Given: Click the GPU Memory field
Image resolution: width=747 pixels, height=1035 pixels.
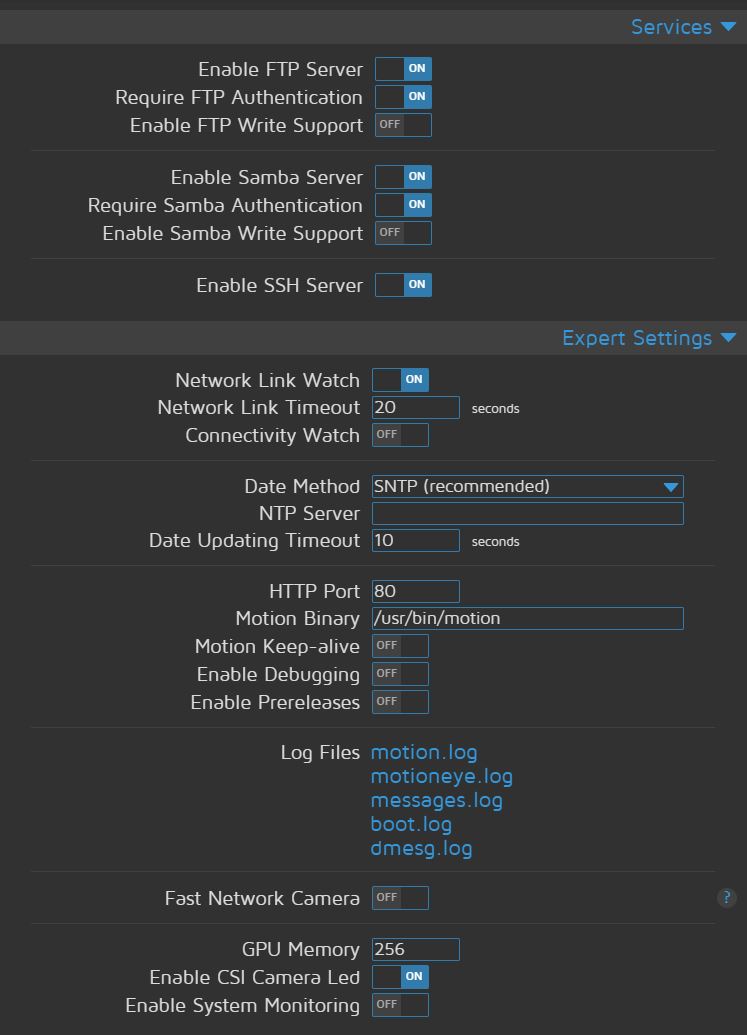Looking at the screenshot, I should [x=415, y=949].
